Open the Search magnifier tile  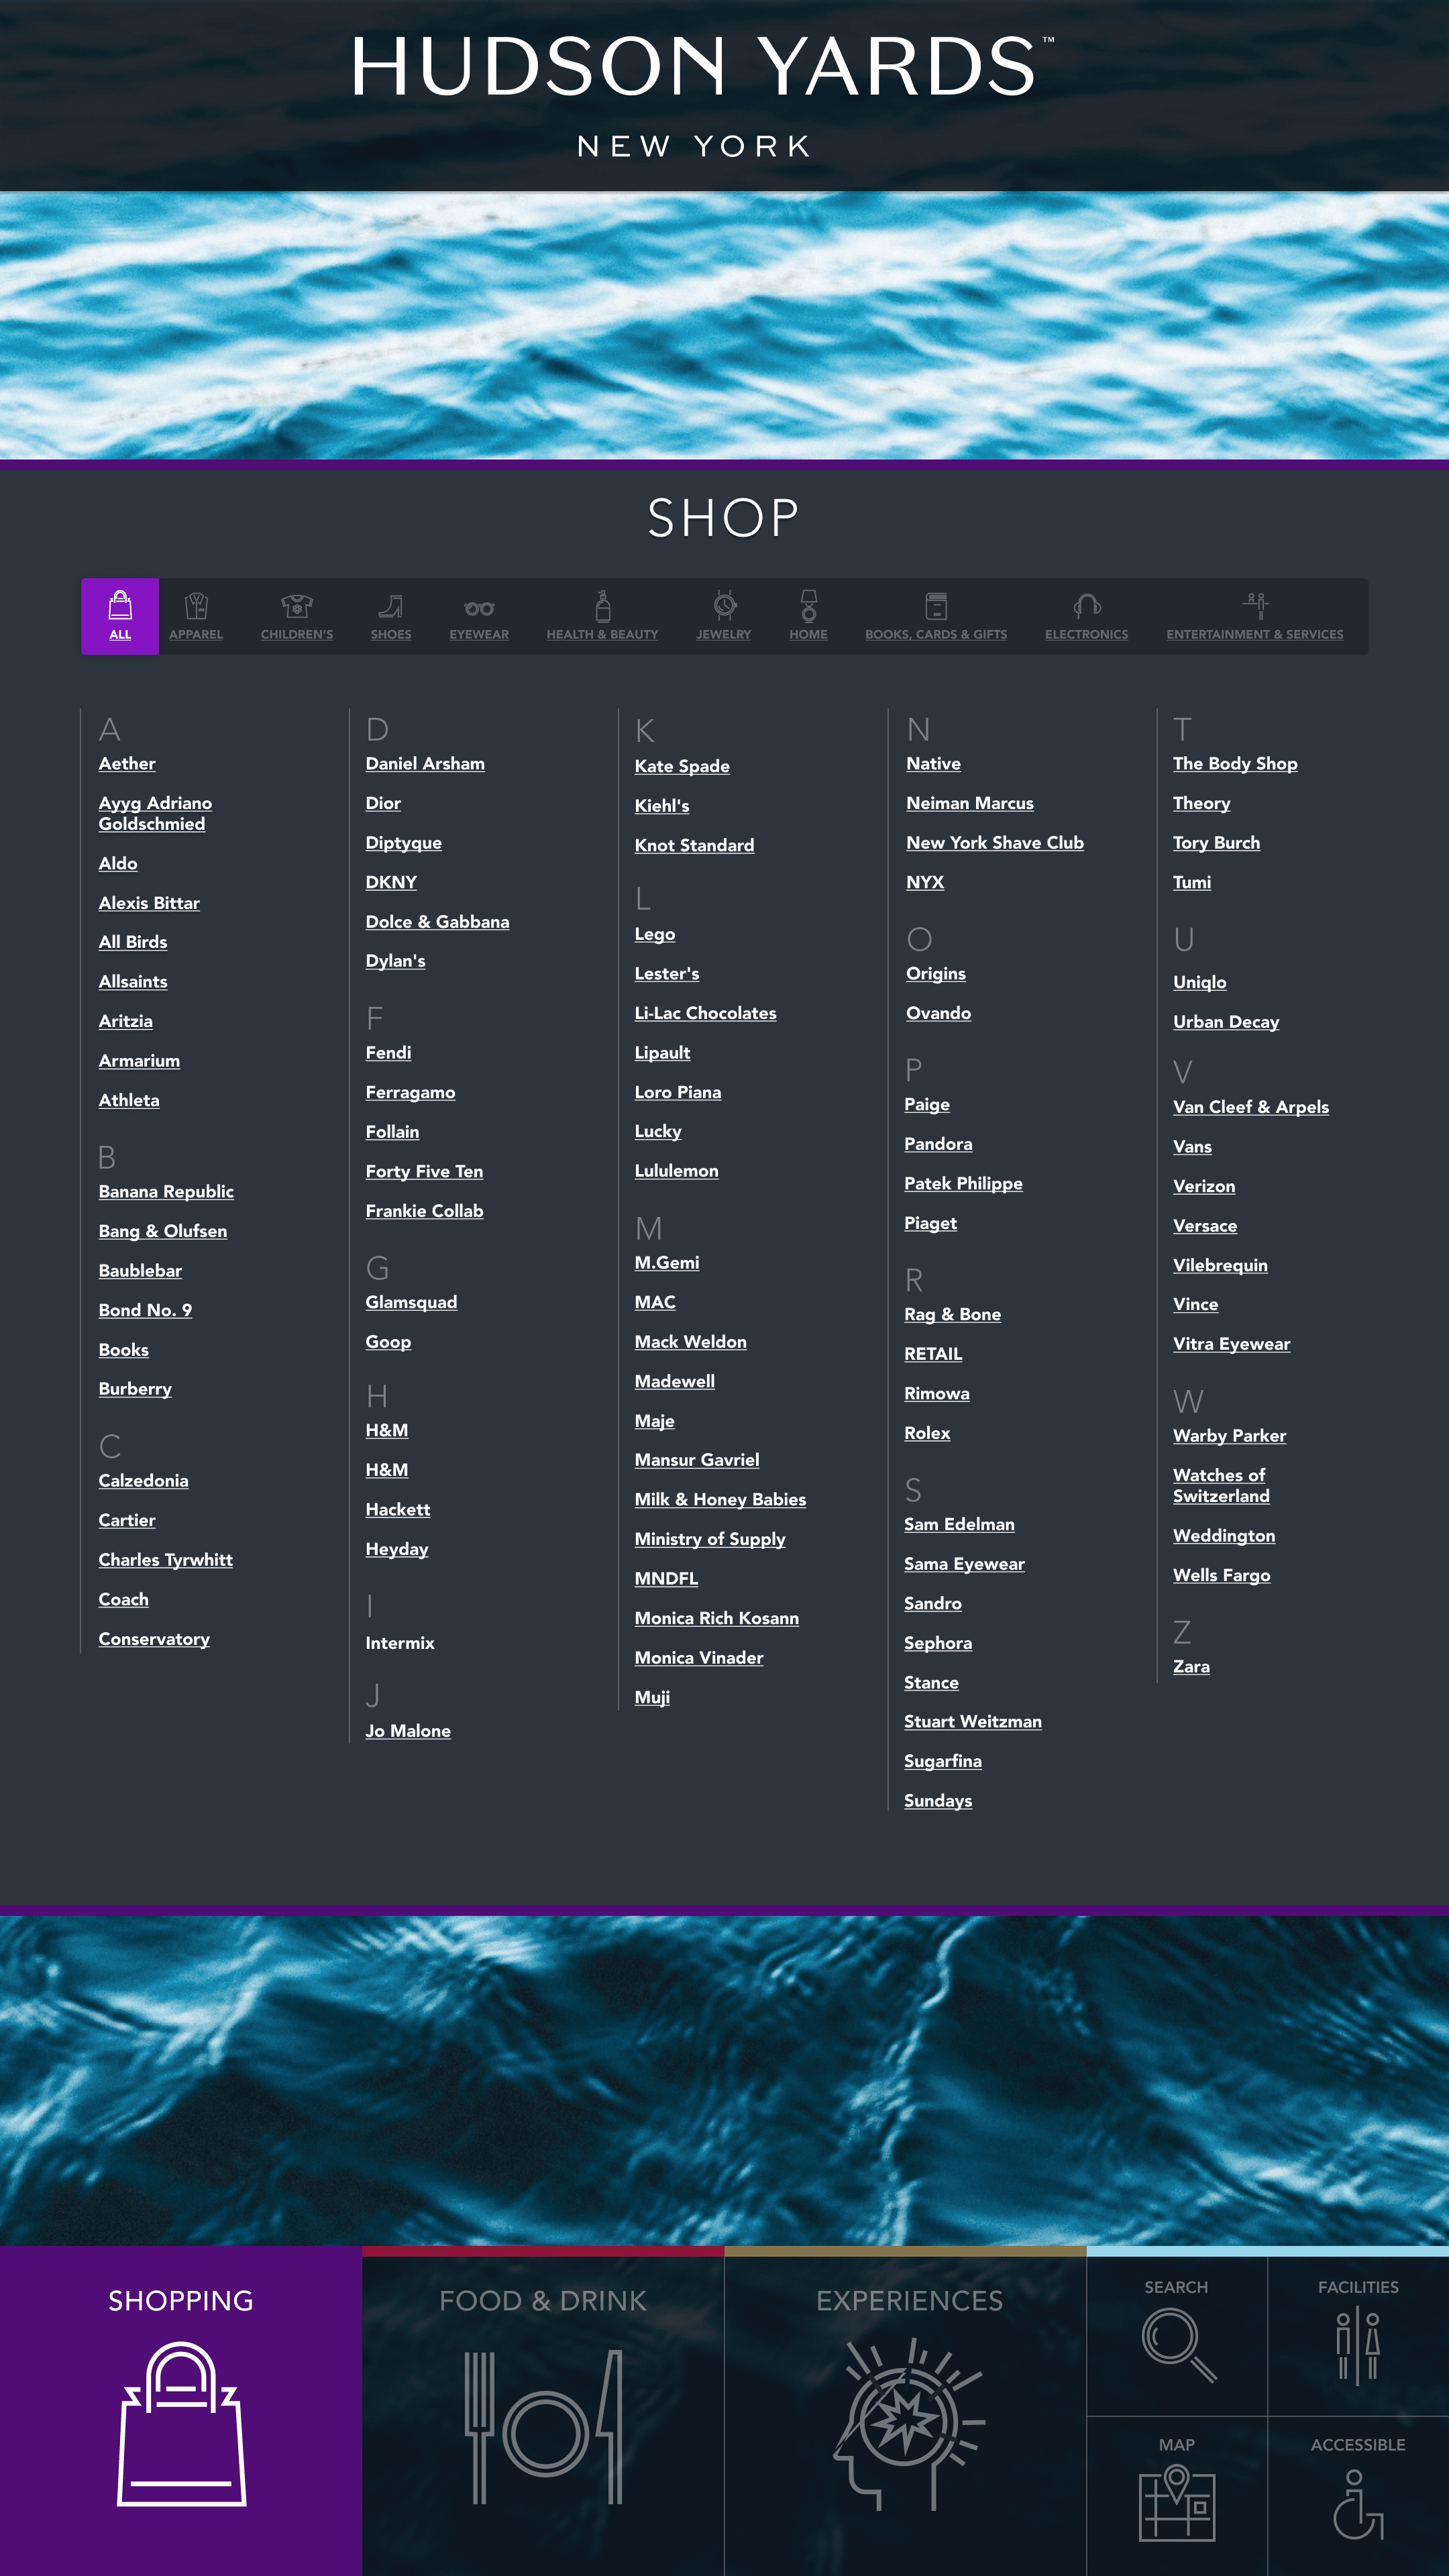click(x=1177, y=2338)
